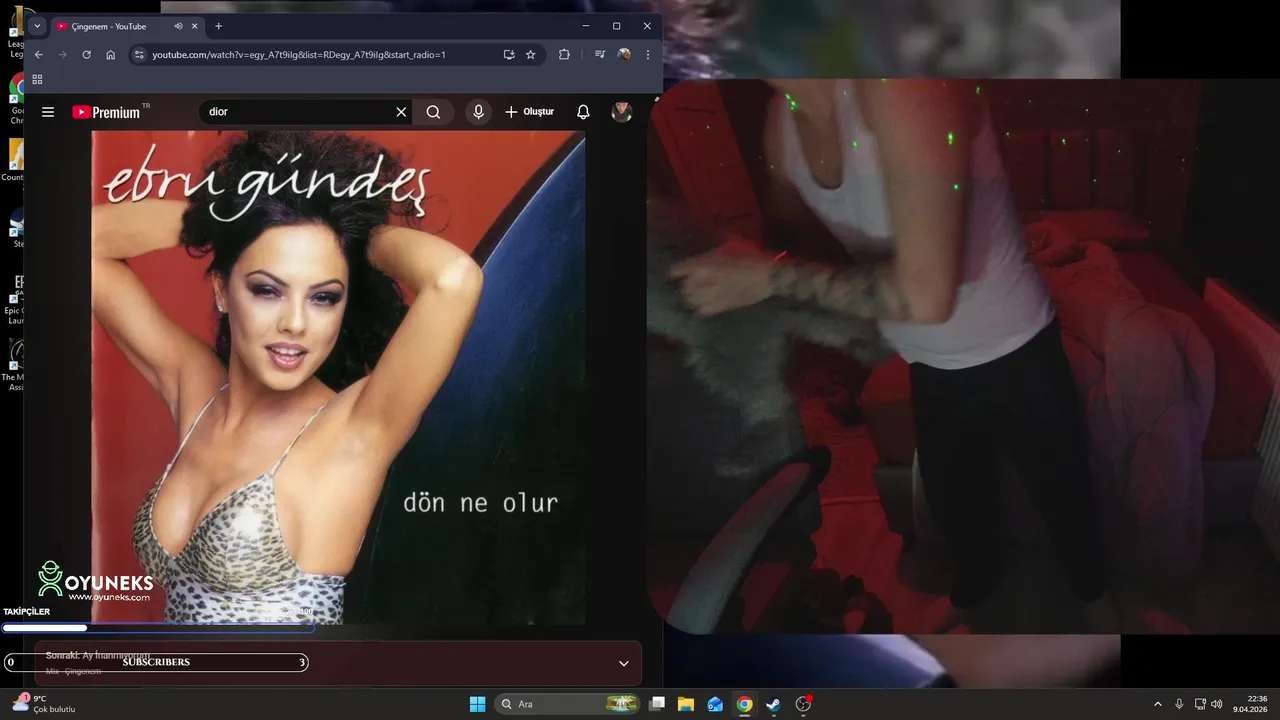This screenshot has width=1280, height=720.
Task: Install app icon in address bar
Action: click(509, 55)
